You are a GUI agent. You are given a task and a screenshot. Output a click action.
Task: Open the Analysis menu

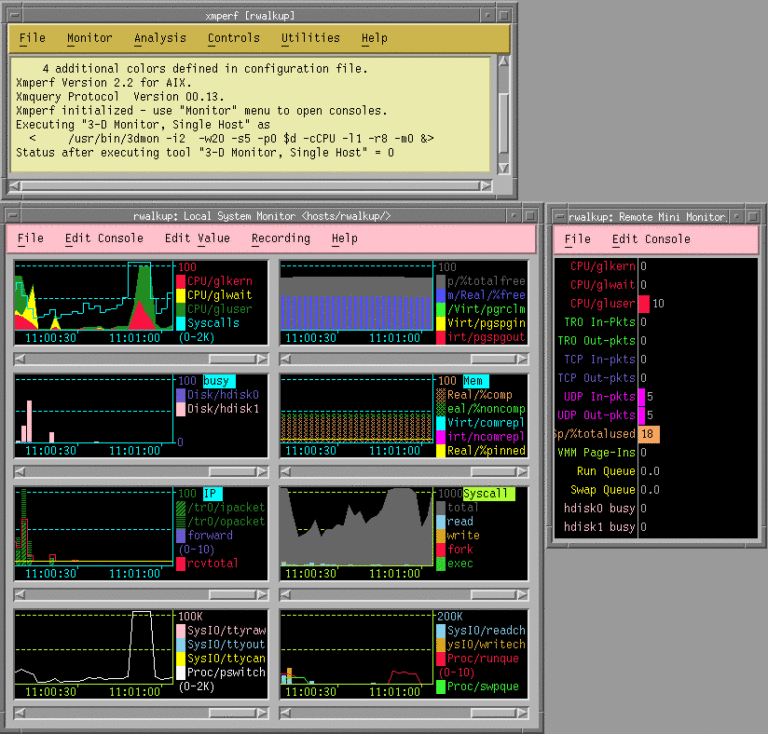pos(160,38)
